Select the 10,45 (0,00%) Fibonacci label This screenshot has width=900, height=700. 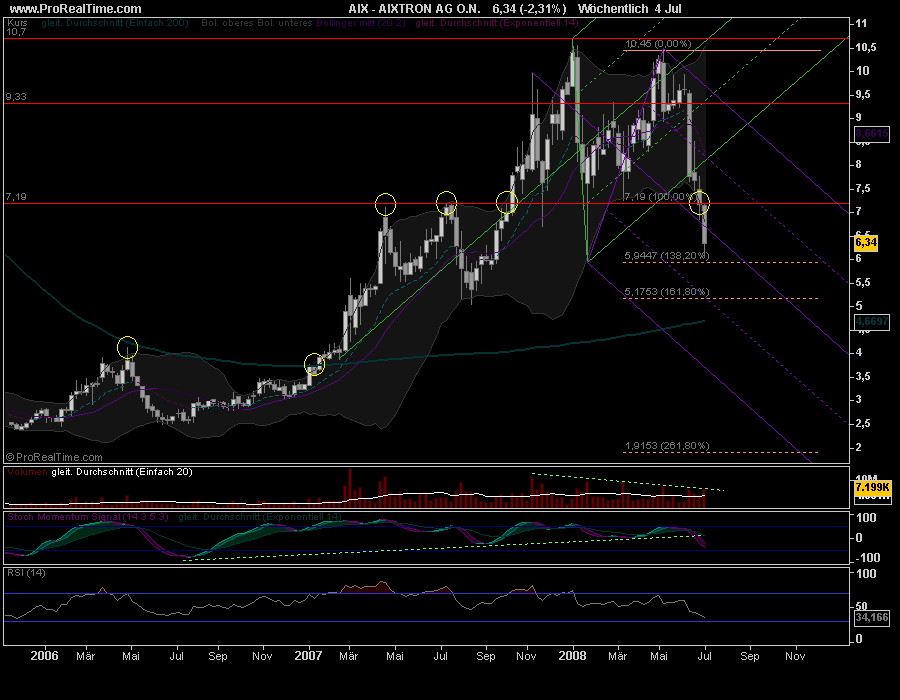click(658, 44)
